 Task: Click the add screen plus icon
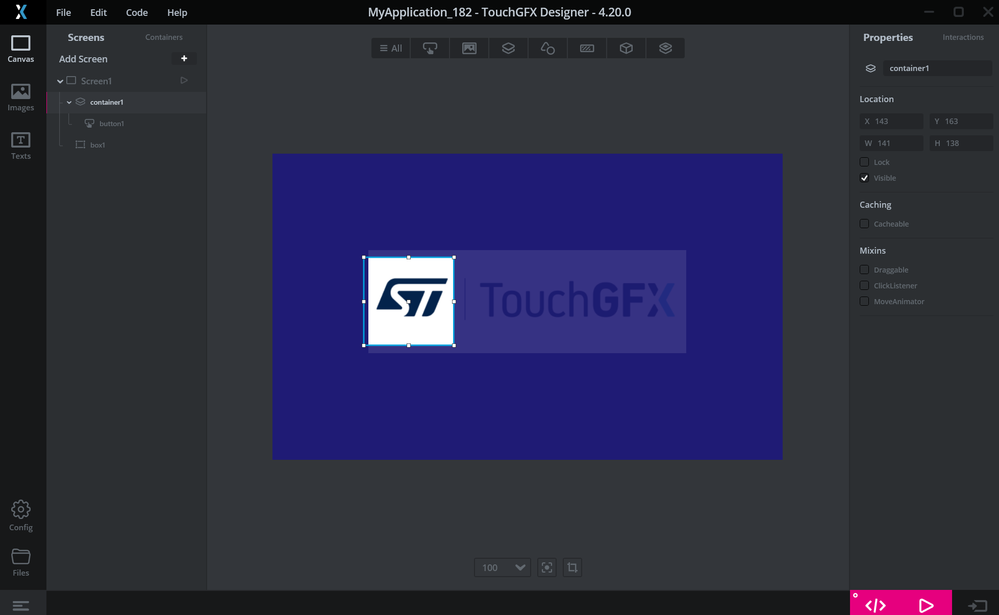pos(184,59)
